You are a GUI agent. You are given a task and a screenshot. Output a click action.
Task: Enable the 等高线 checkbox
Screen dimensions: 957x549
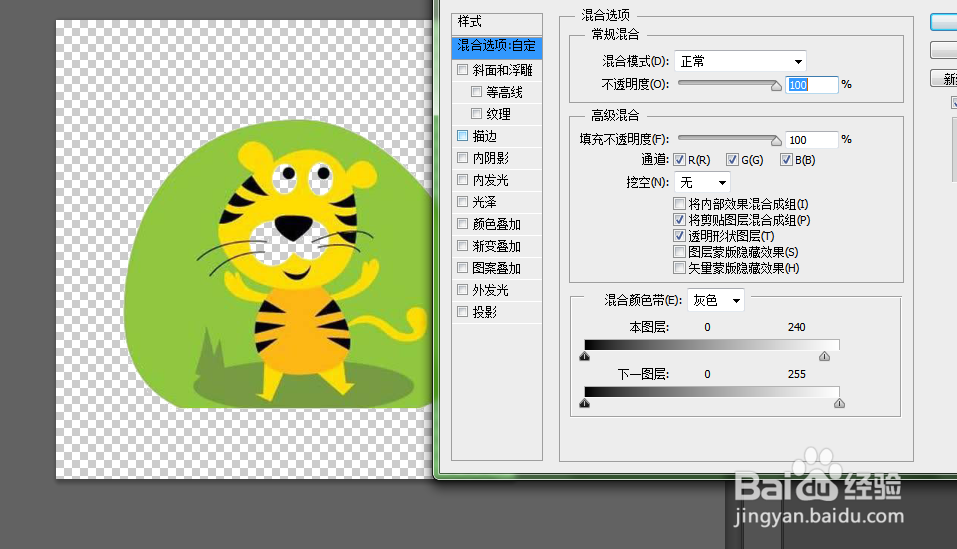(477, 92)
